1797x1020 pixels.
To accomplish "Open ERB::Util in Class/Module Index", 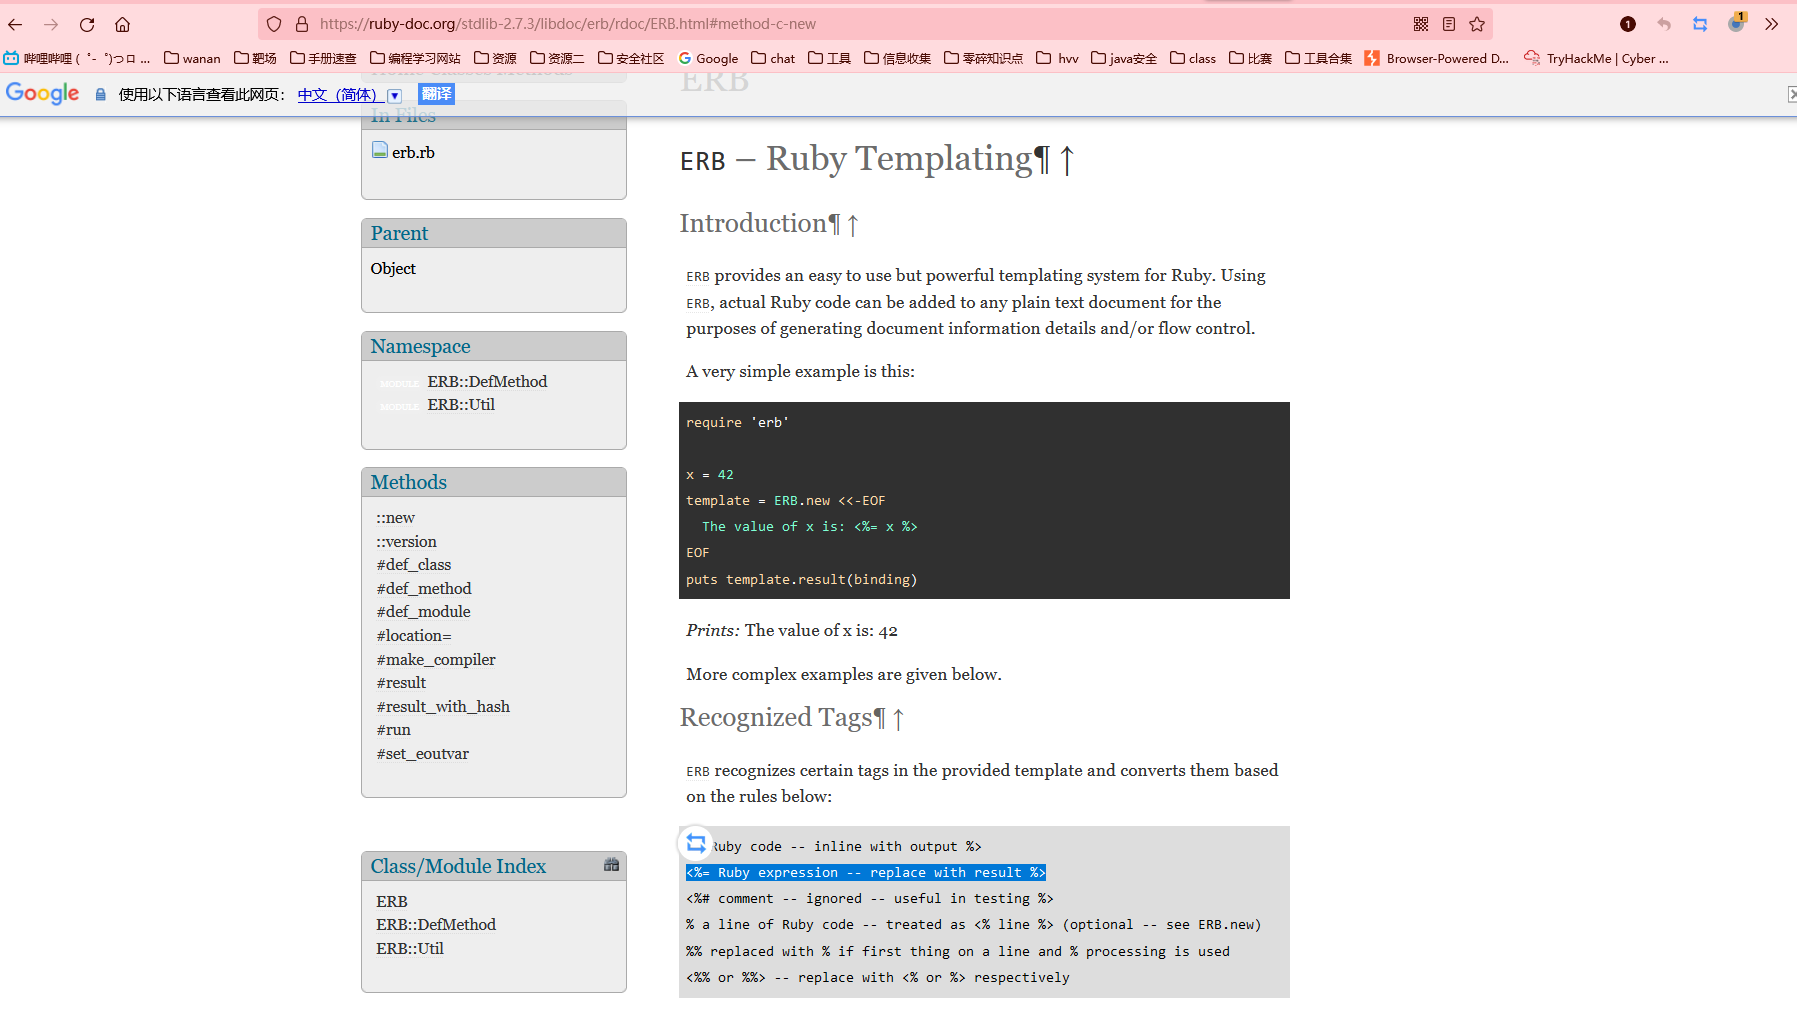I will [410, 948].
